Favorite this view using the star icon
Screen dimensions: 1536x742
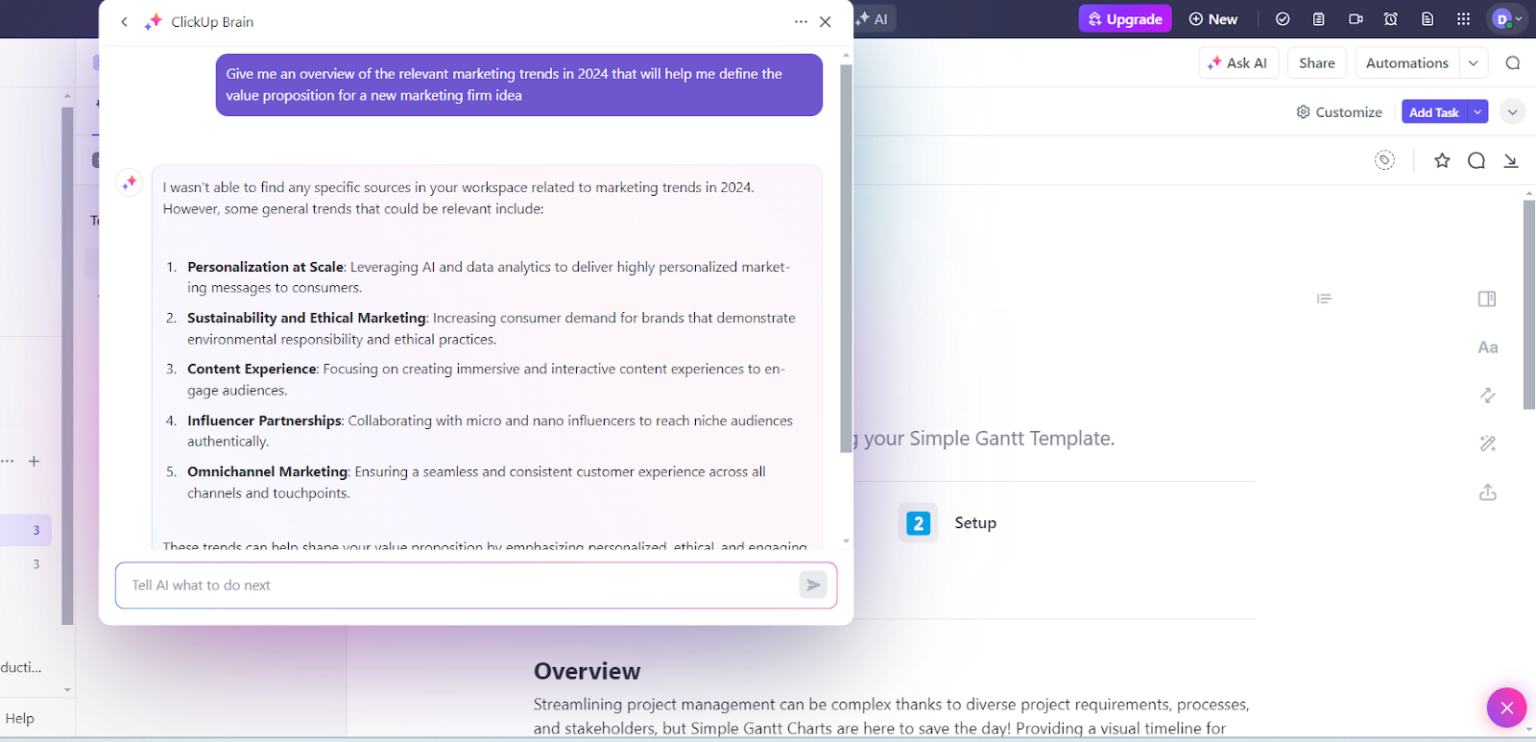(1441, 160)
